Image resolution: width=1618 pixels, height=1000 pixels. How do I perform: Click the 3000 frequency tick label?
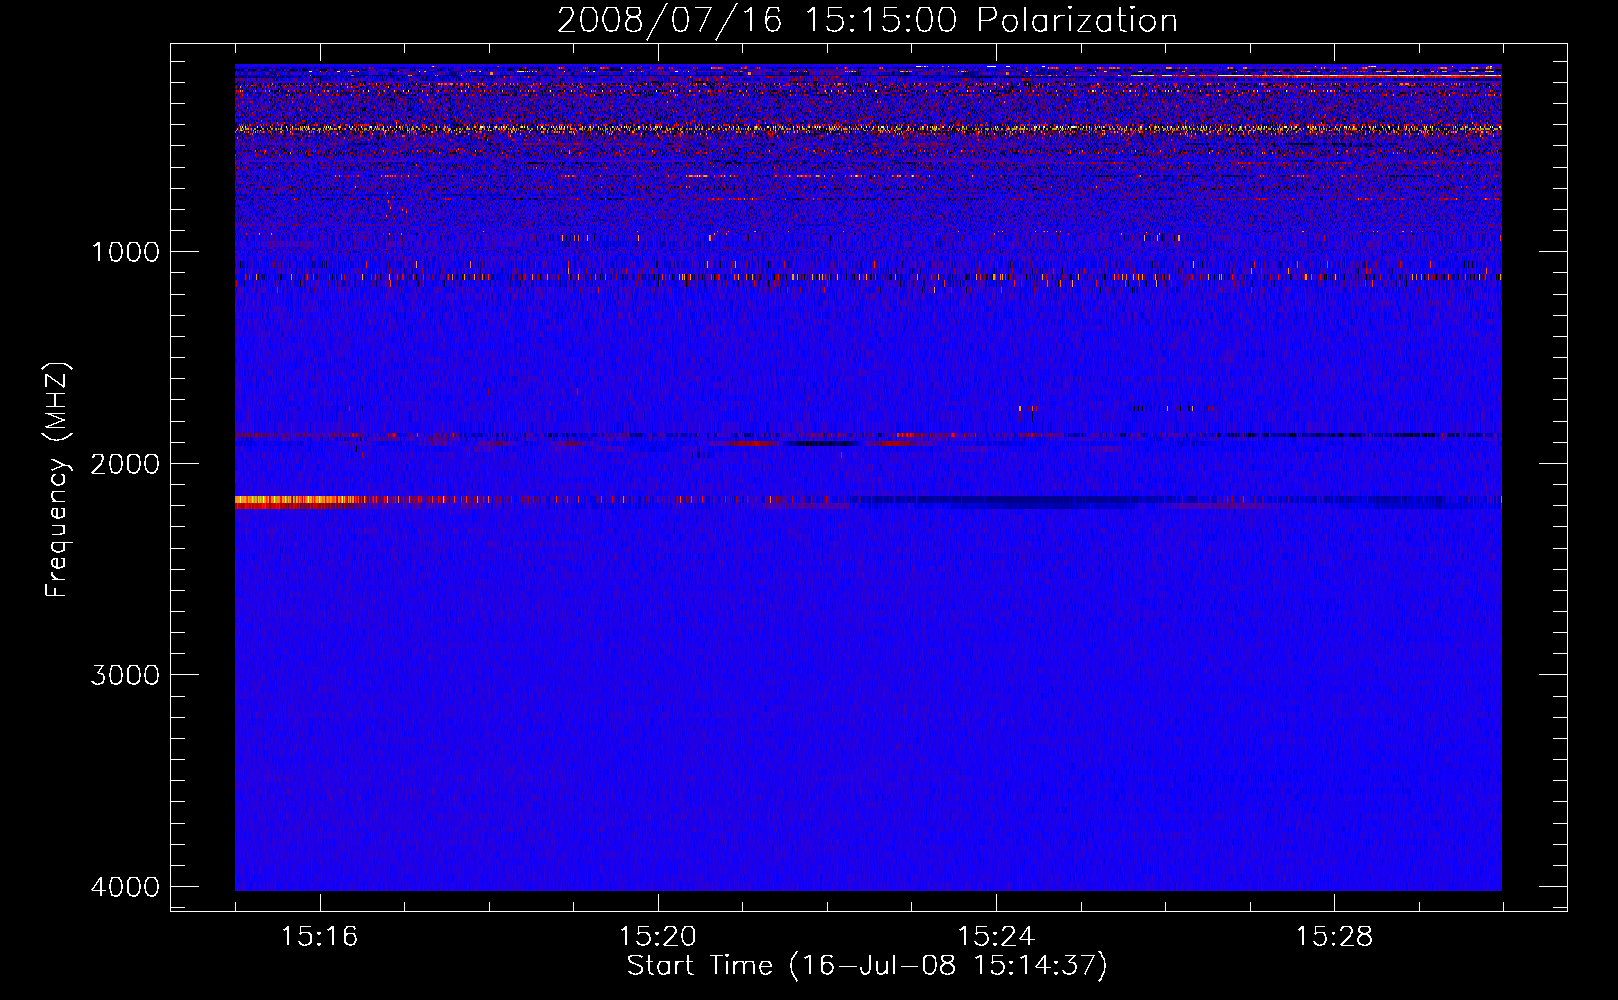(x=125, y=674)
